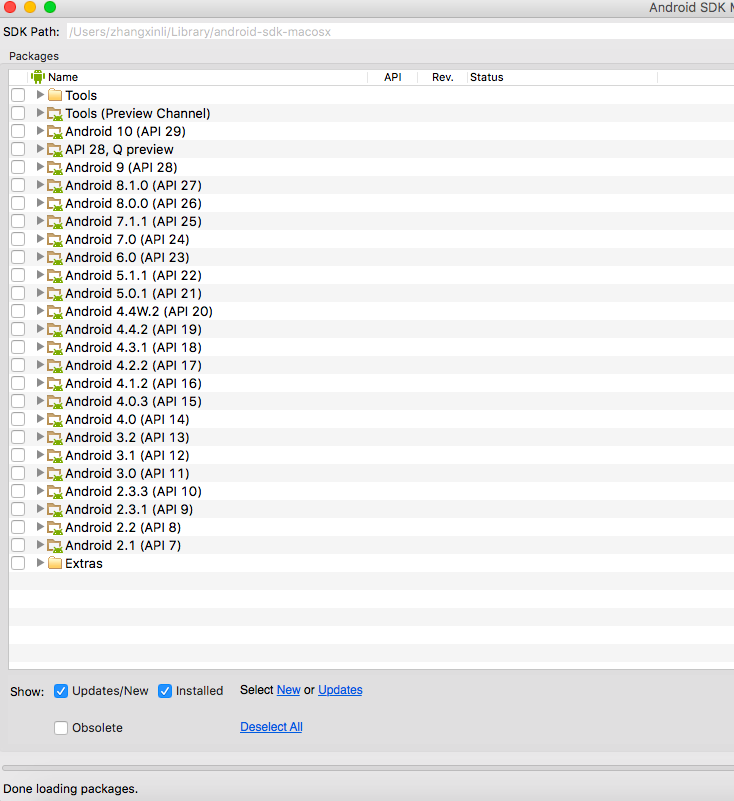Click the Android 3.2 (API 13) folder icon
The image size is (734, 801).
55,437
